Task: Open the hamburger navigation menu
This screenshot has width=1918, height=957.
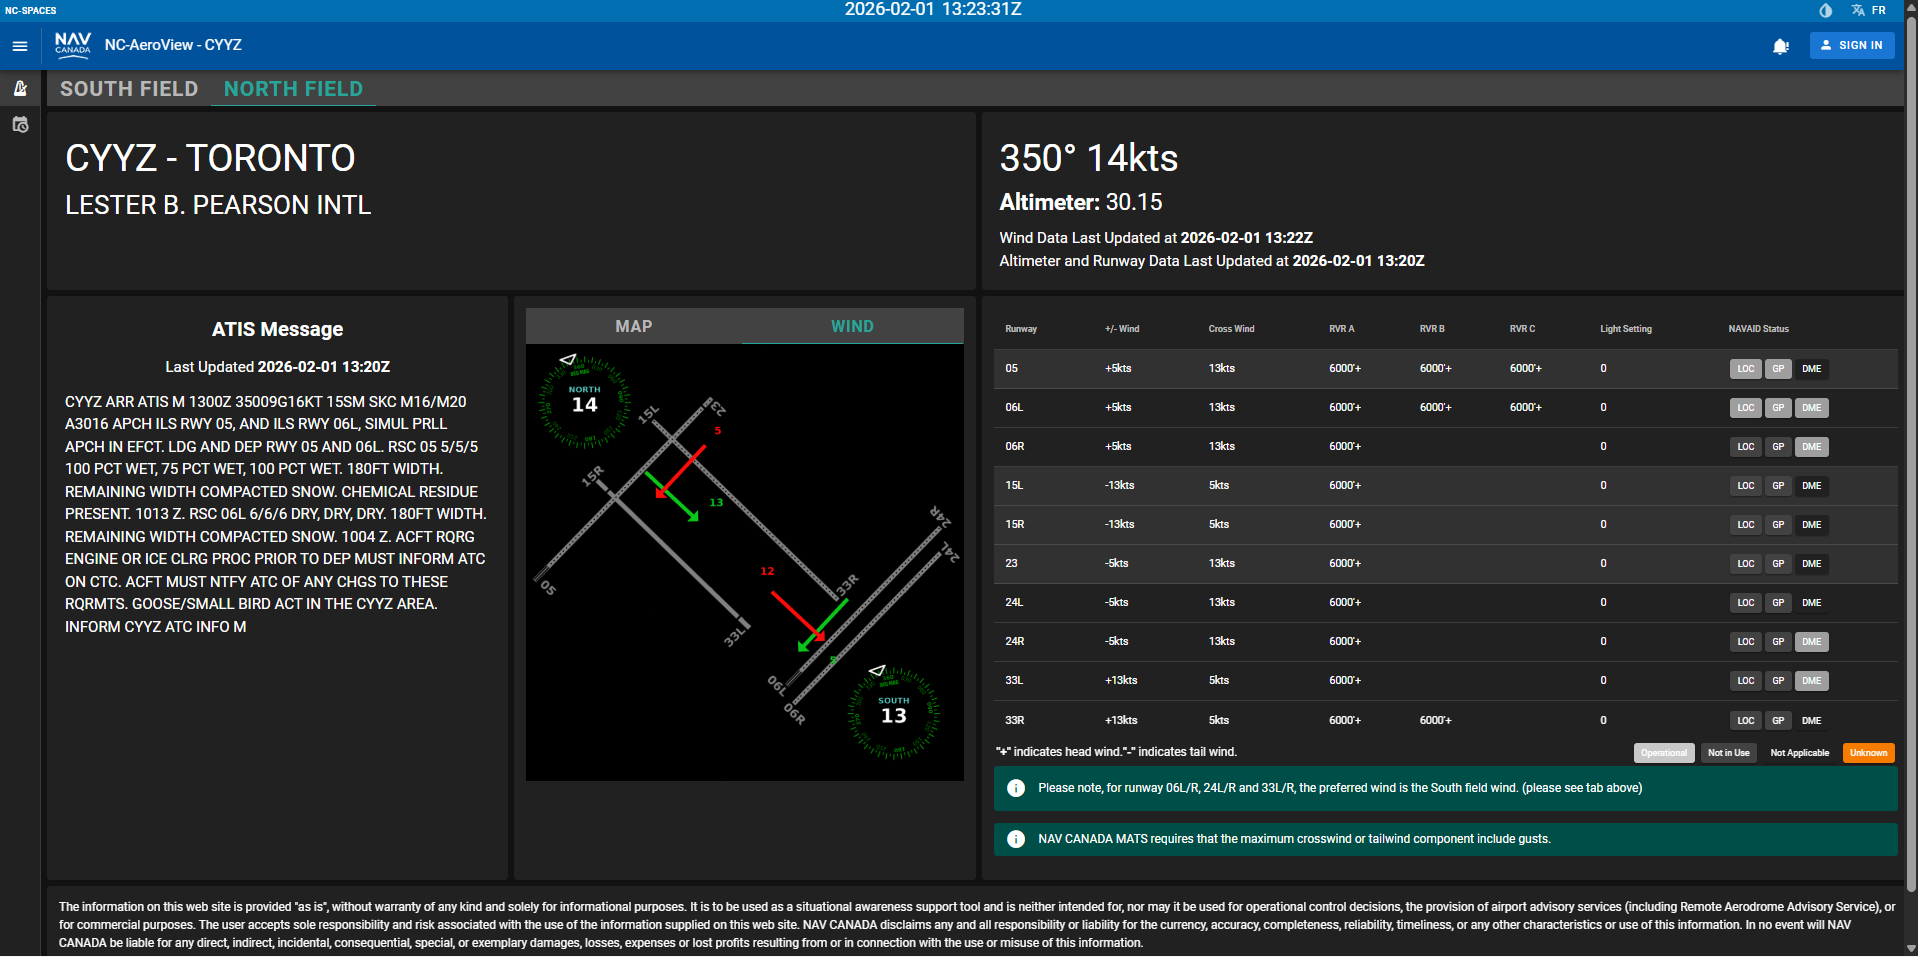Action: 18,45
